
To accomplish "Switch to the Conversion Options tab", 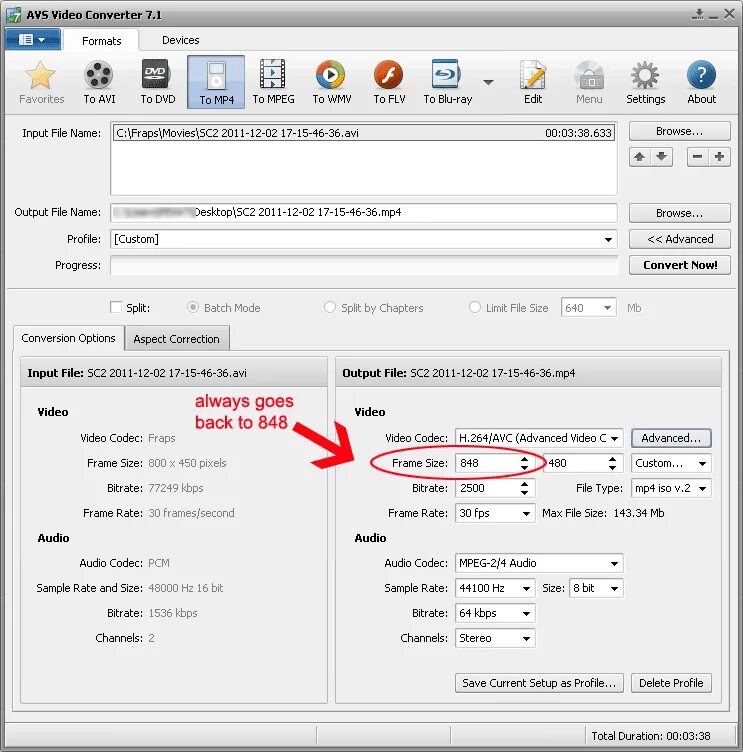I will tap(69, 338).
